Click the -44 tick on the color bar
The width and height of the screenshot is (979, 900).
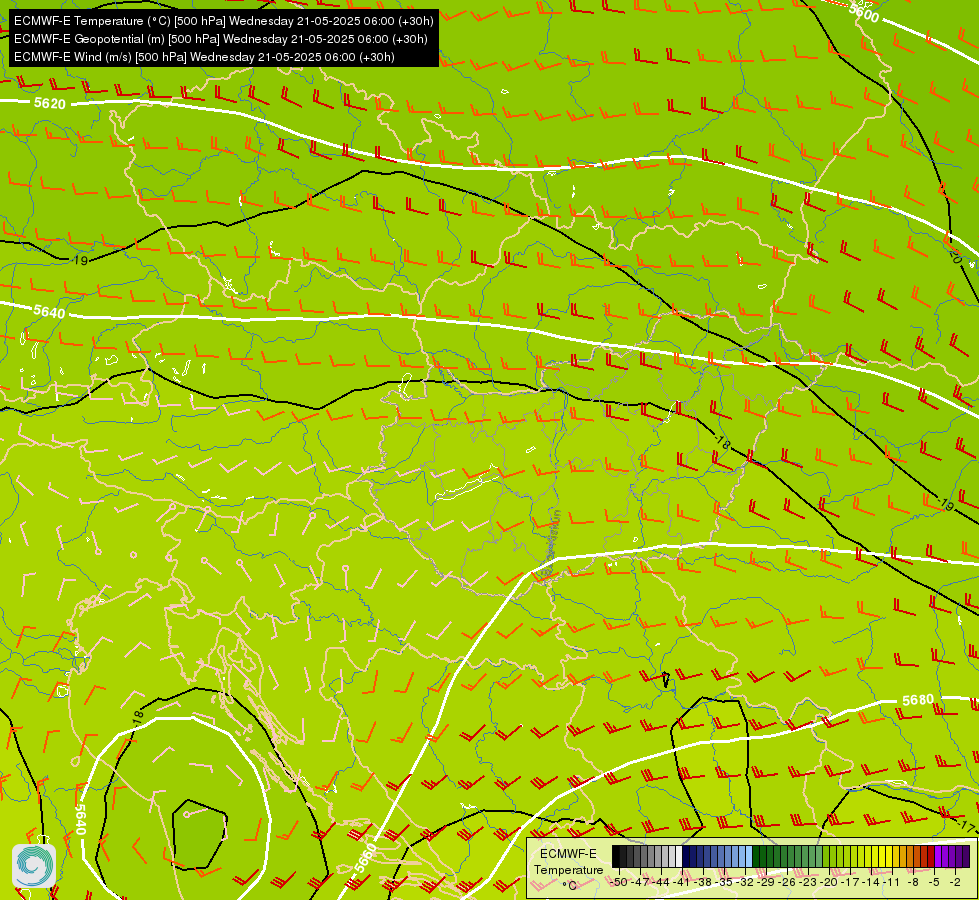tap(662, 882)
